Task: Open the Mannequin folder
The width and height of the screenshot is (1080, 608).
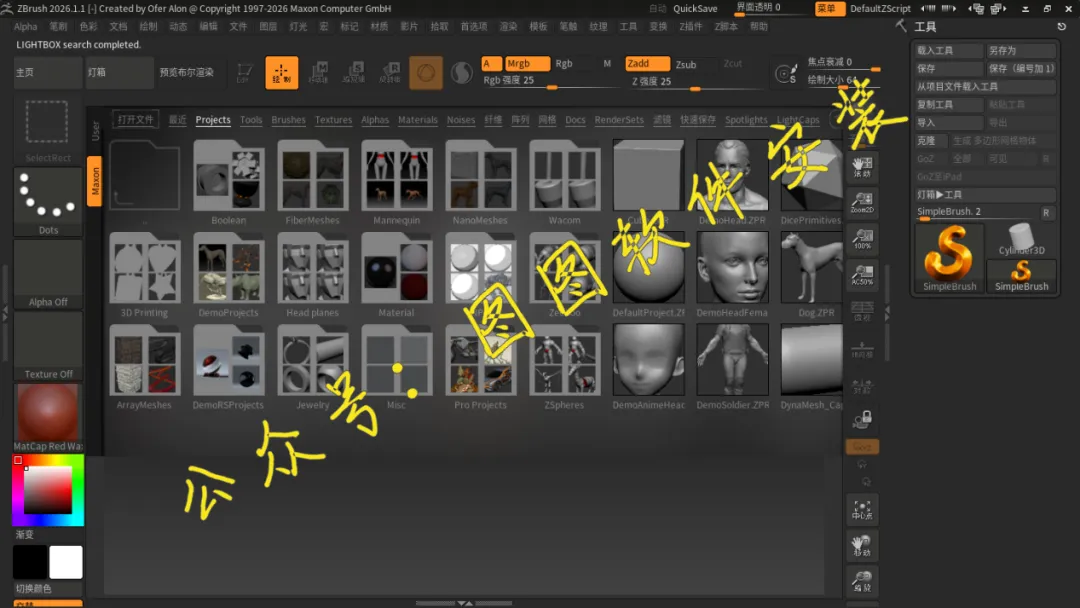Action: coord(397,182)
